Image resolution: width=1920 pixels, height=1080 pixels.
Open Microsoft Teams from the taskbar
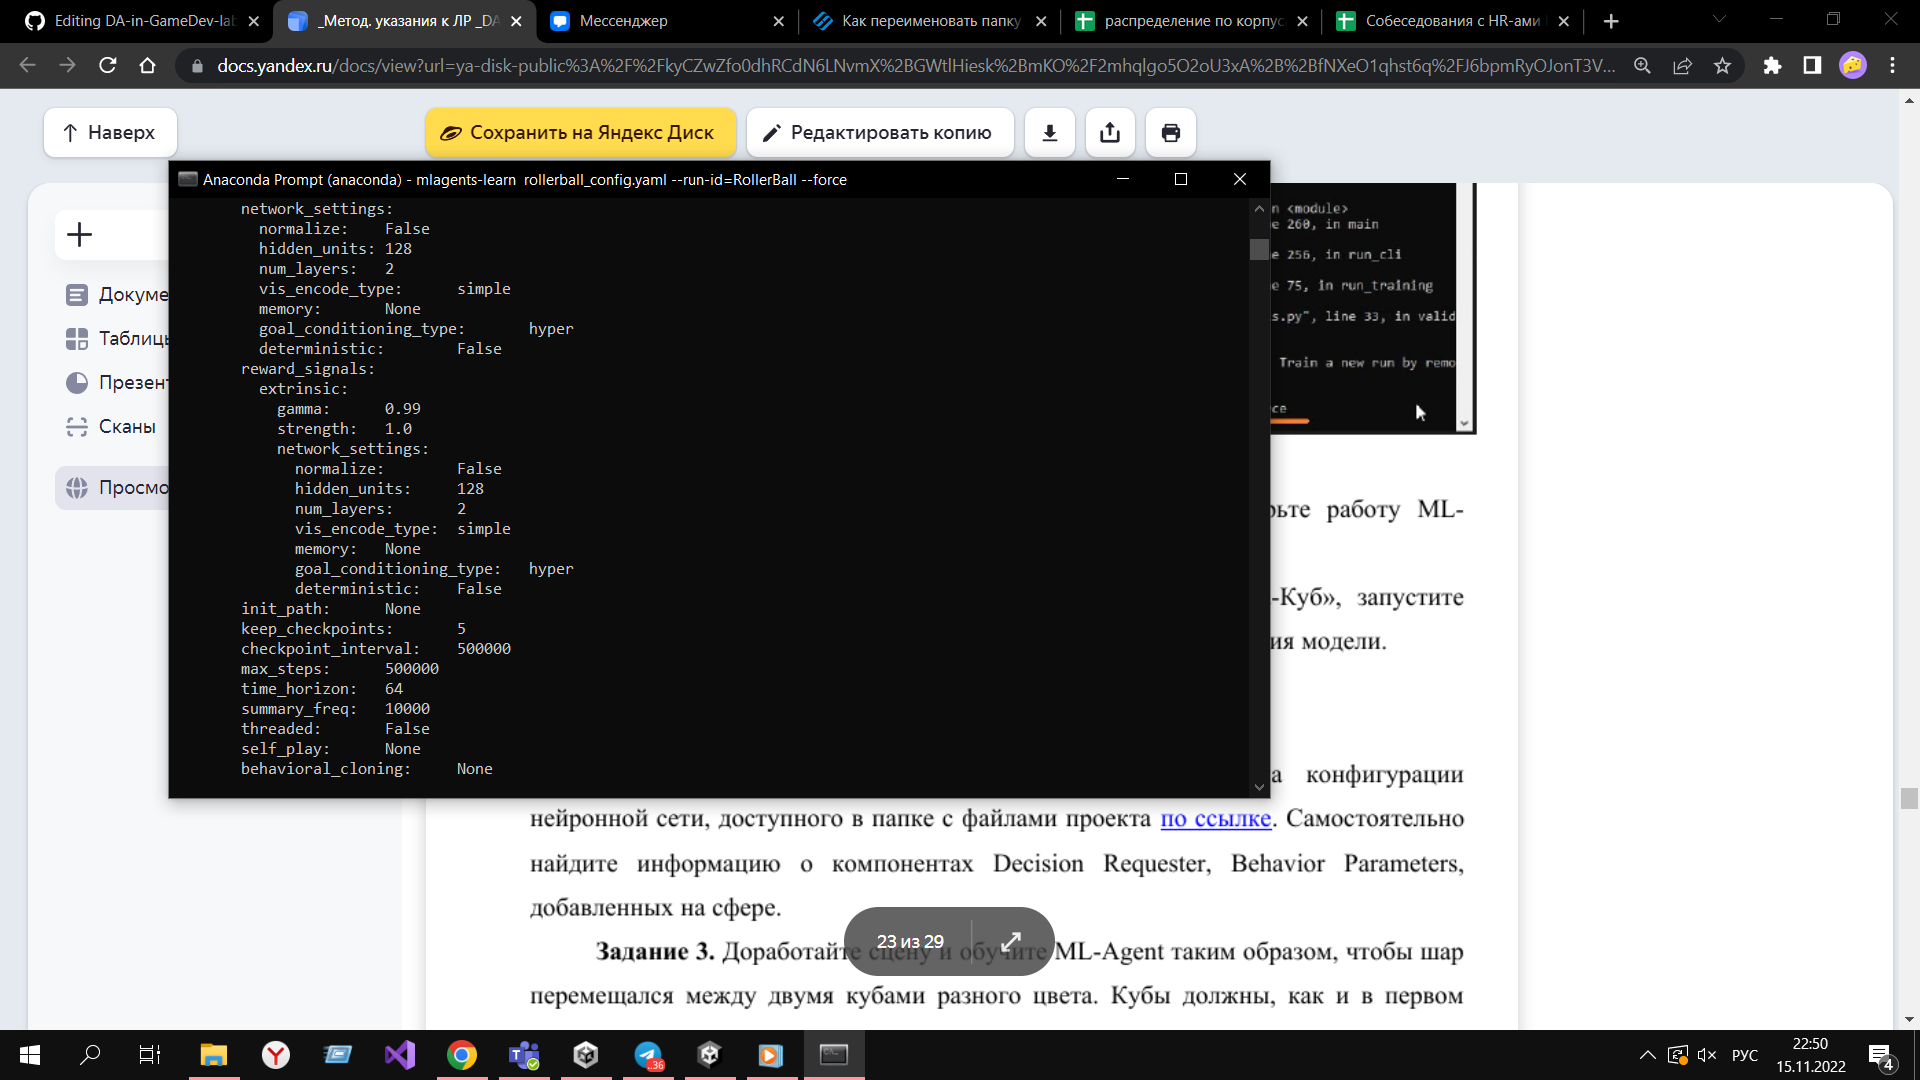(523, 1055)
